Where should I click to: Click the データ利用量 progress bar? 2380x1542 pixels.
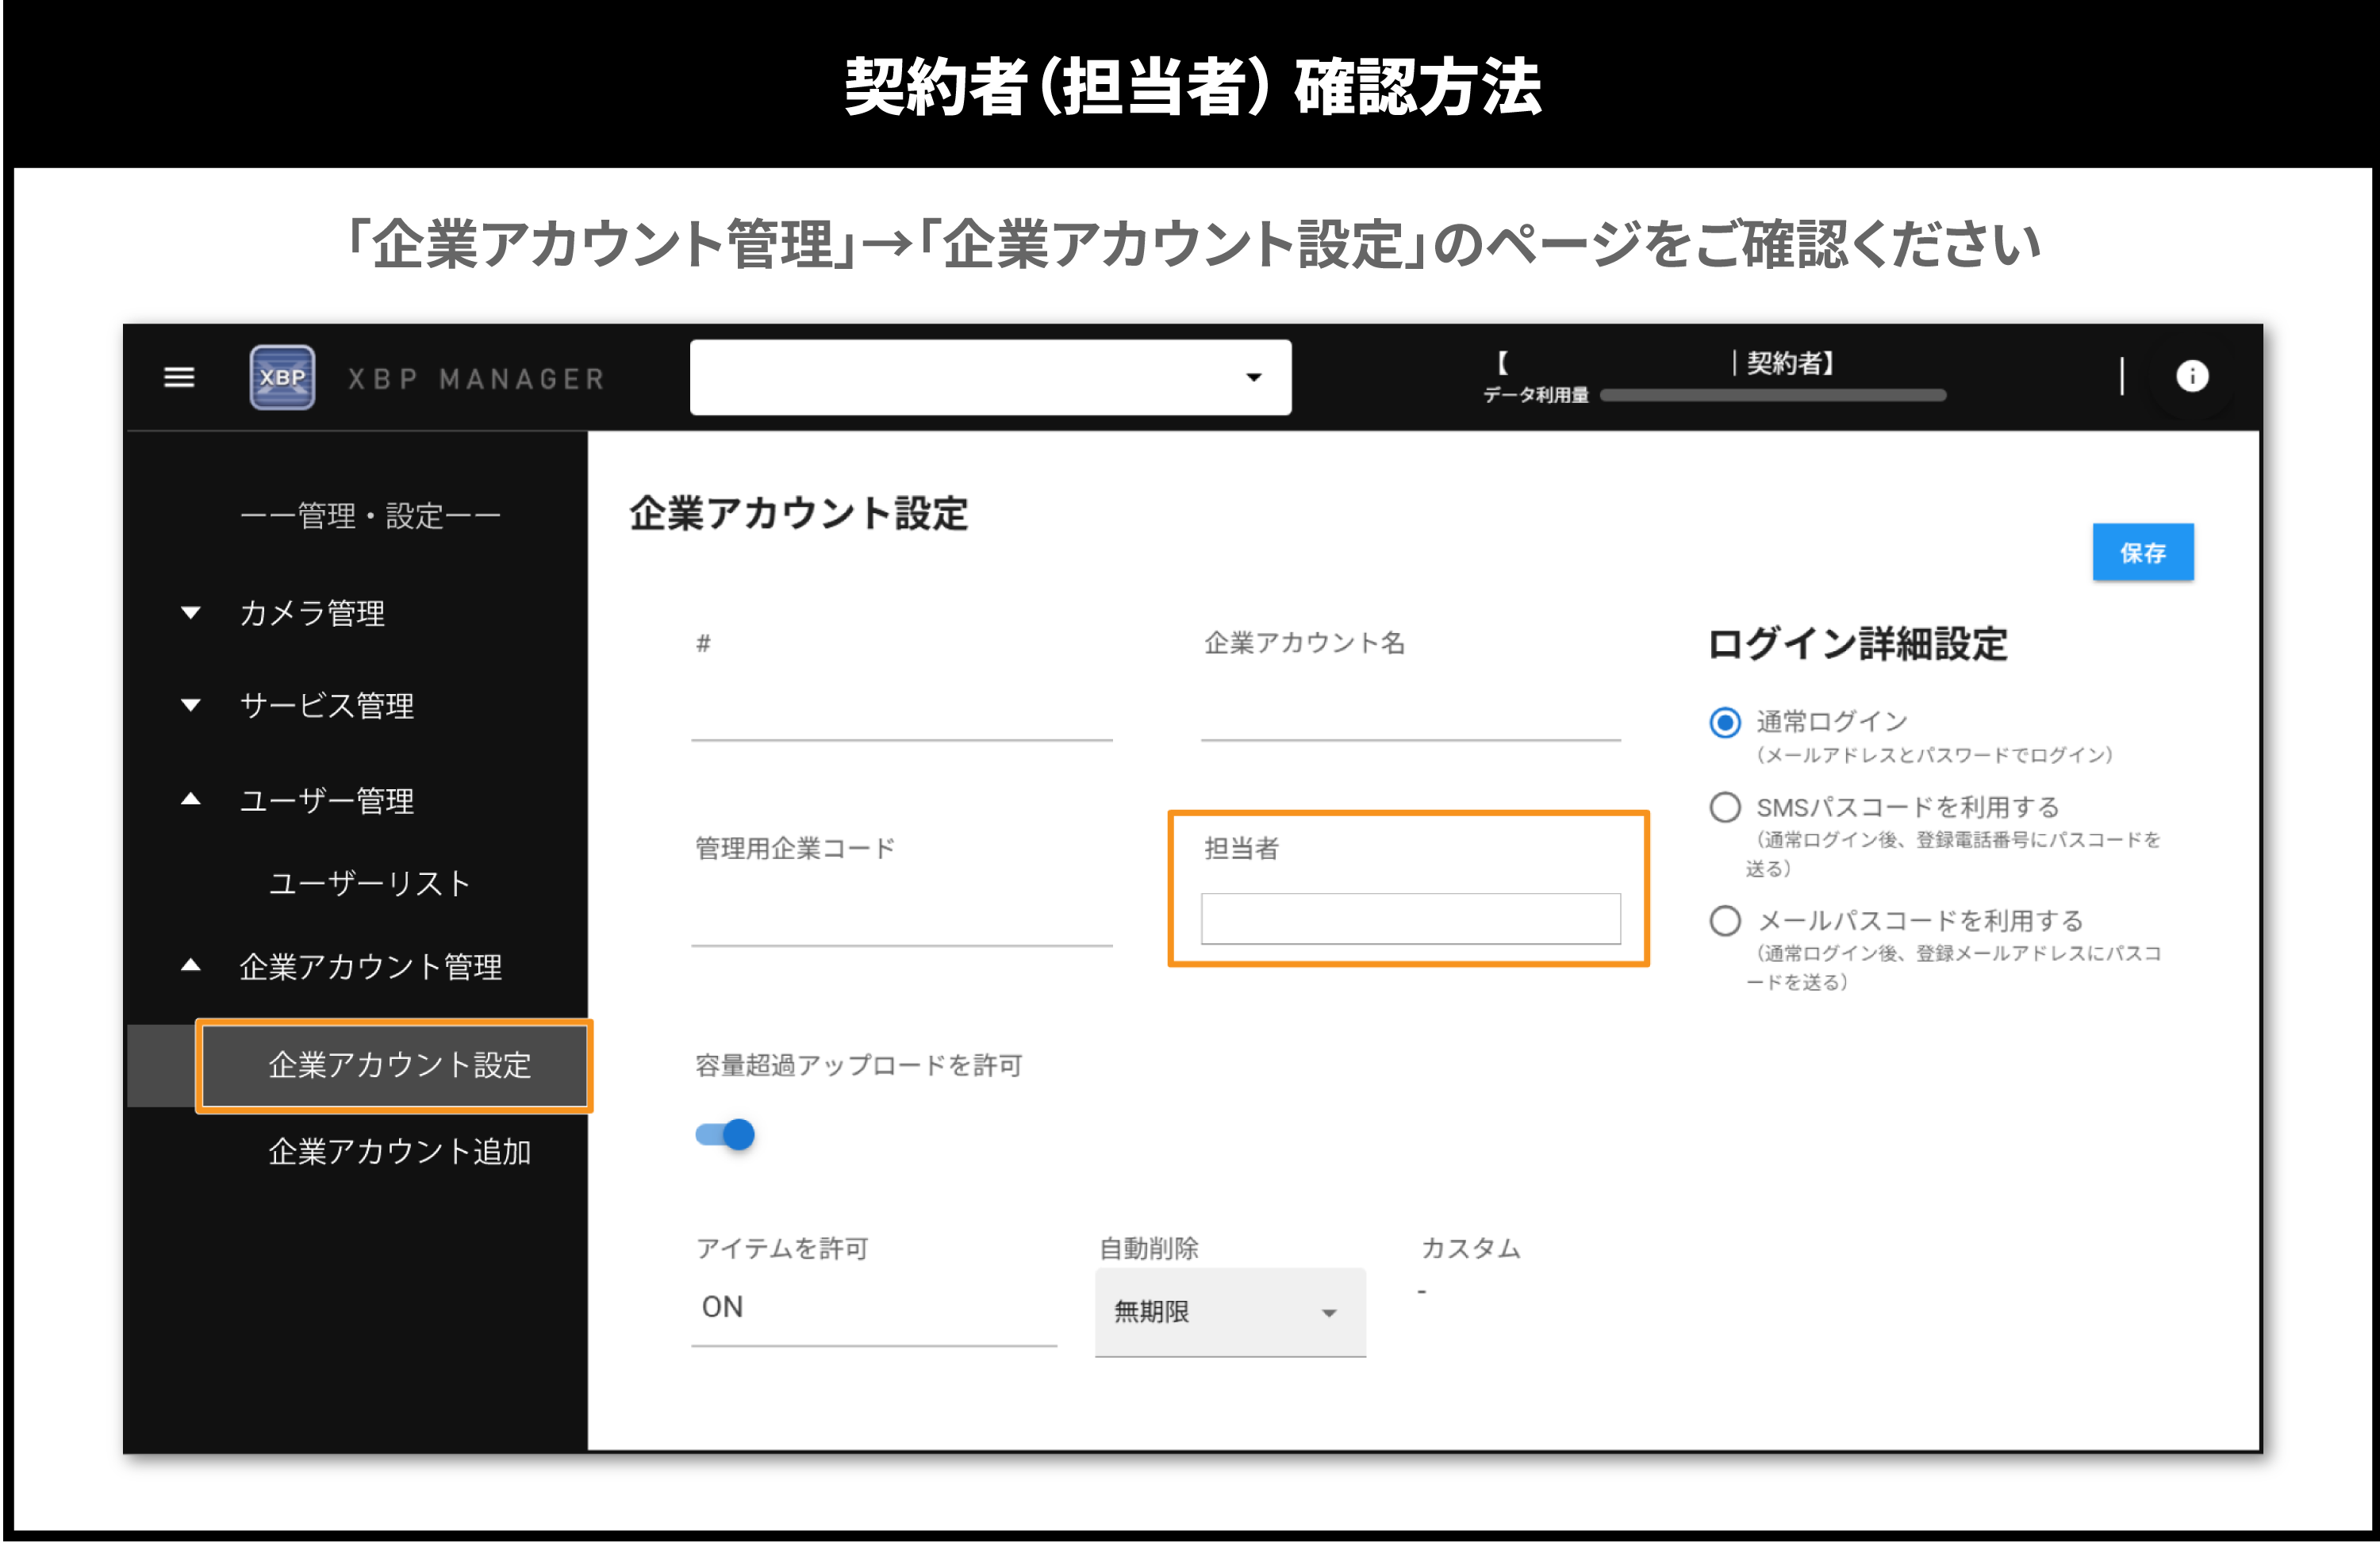coord(1772,395)
